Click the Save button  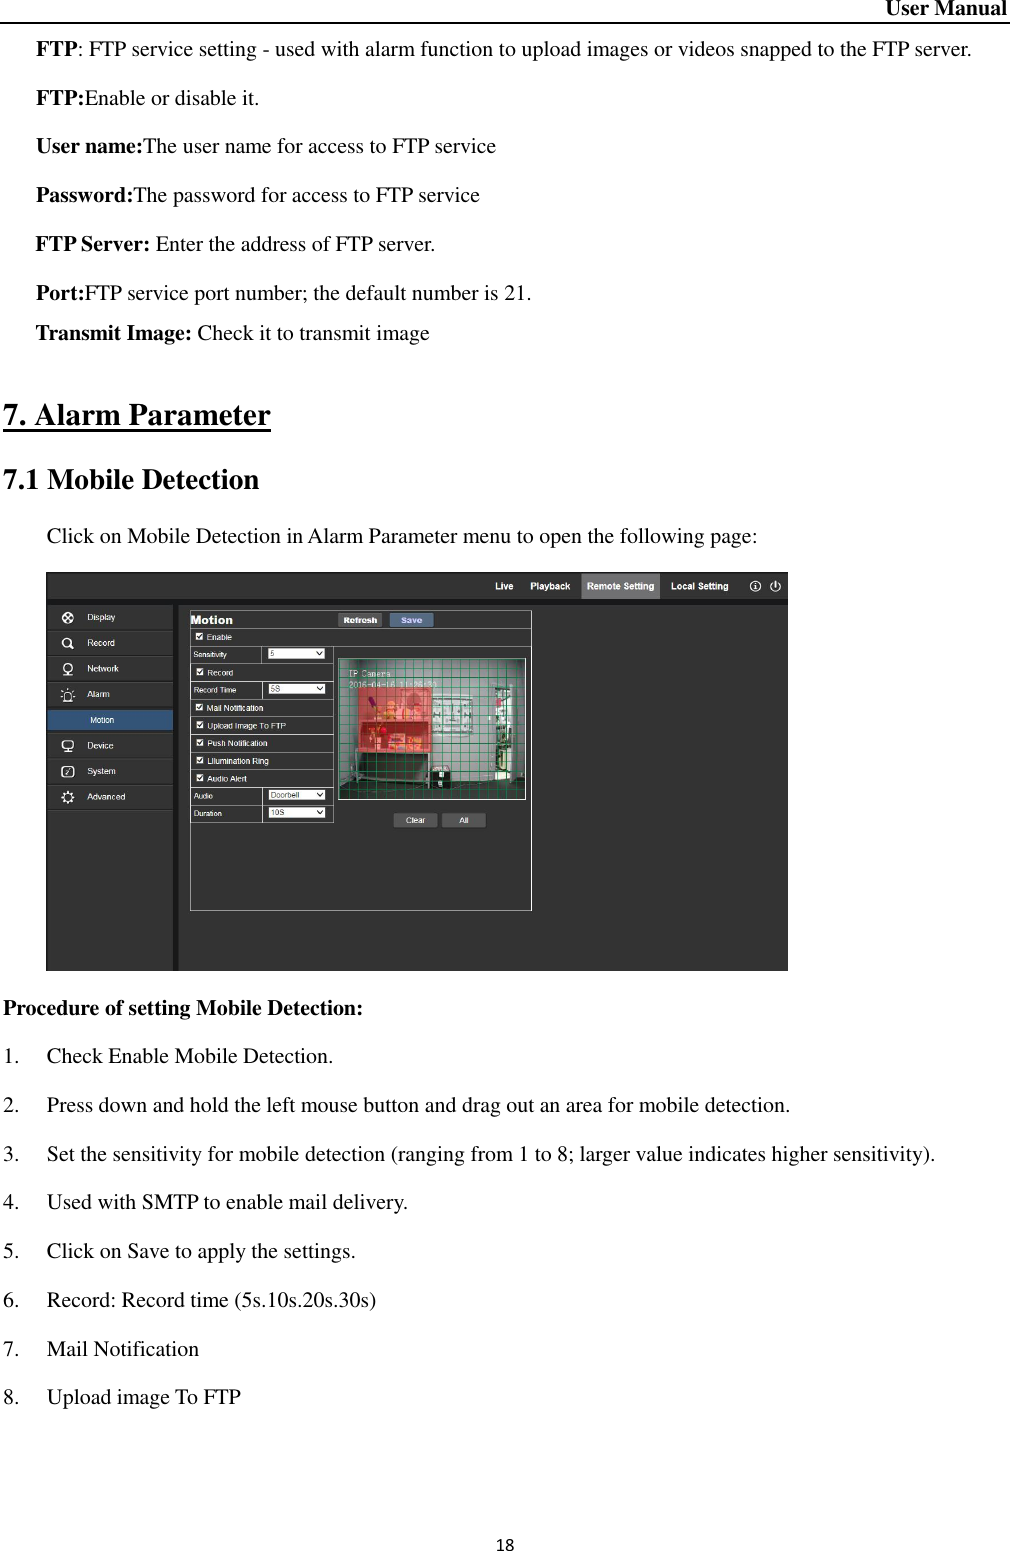[x=412, y=620]
